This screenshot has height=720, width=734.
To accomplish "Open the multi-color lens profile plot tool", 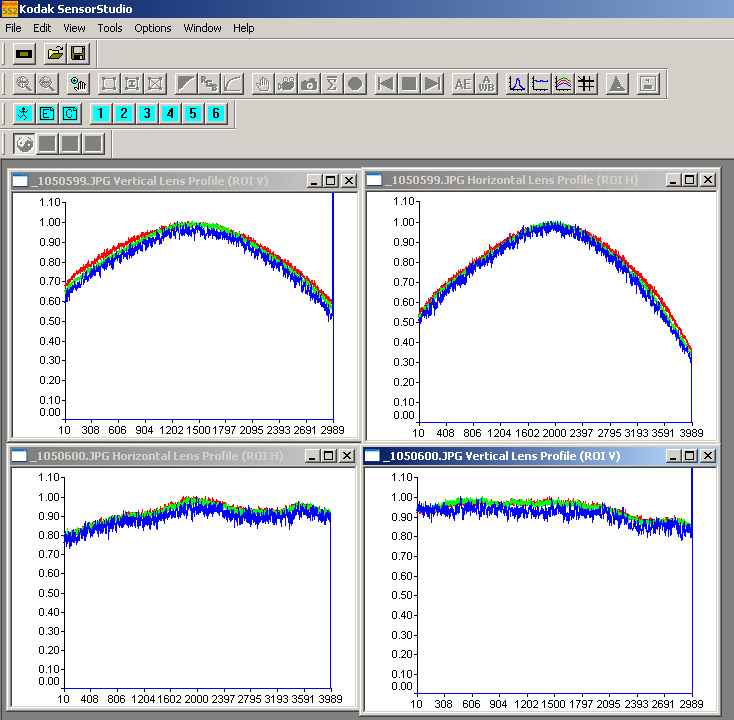I will (563, 84).
